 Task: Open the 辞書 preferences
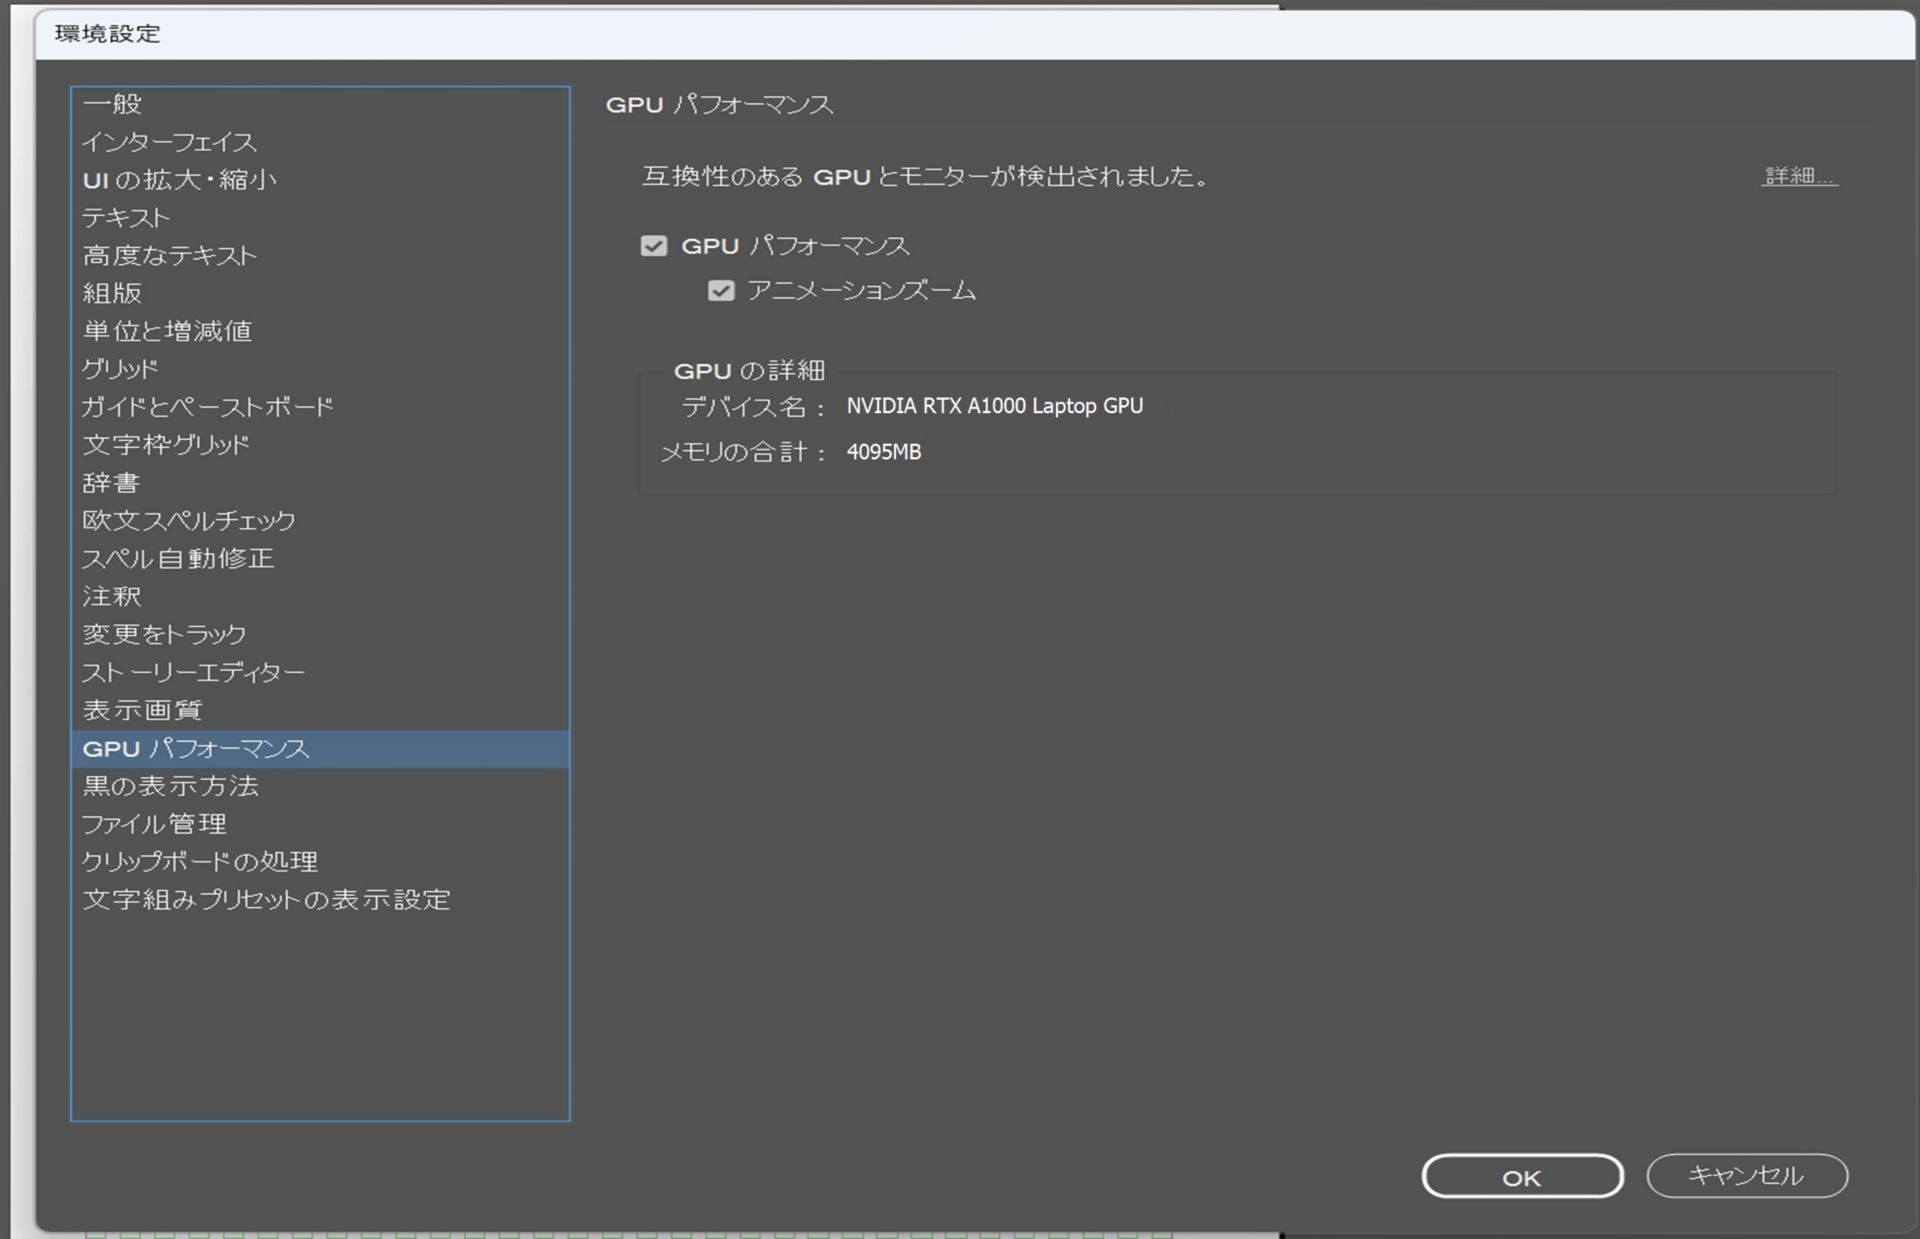tap(110, 482)
